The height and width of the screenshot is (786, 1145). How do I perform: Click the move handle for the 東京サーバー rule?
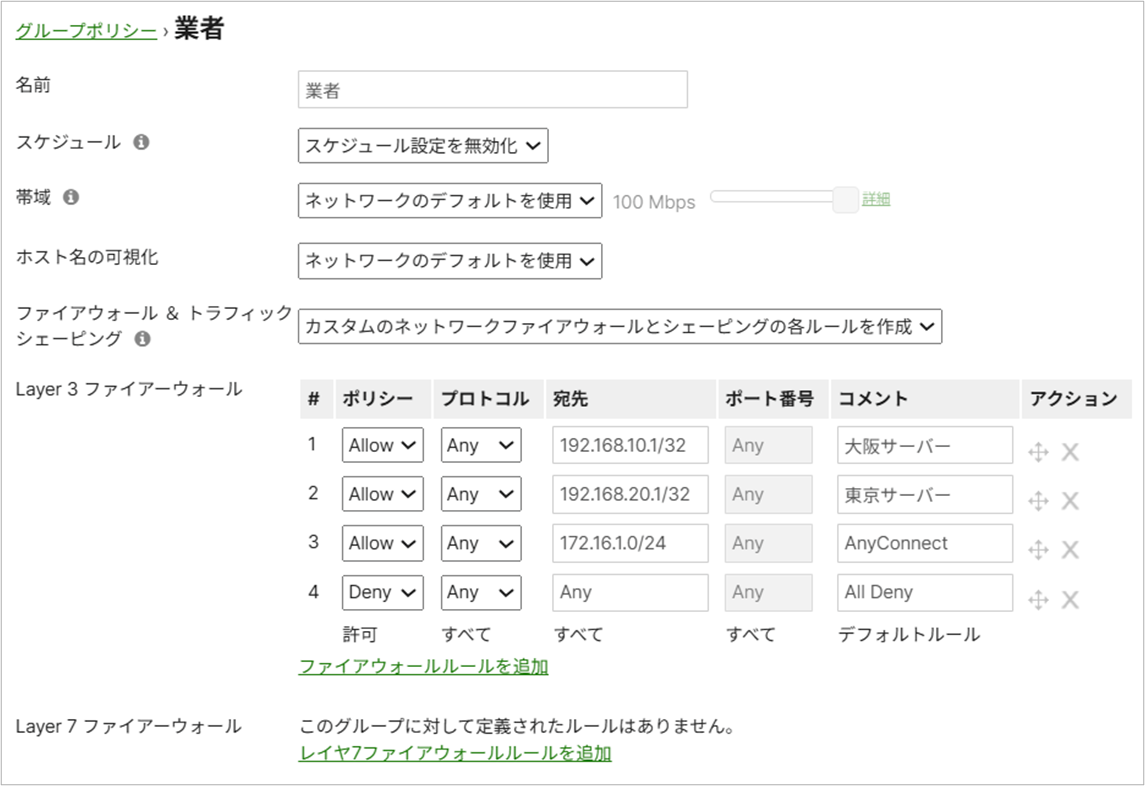click(x=1038, y=501)
